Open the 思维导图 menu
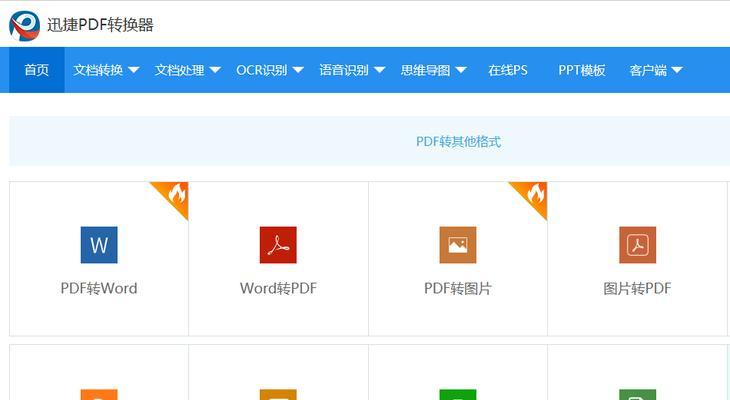Image resolution: width=730 pixels, height=400 pixels. click(426, 70)
